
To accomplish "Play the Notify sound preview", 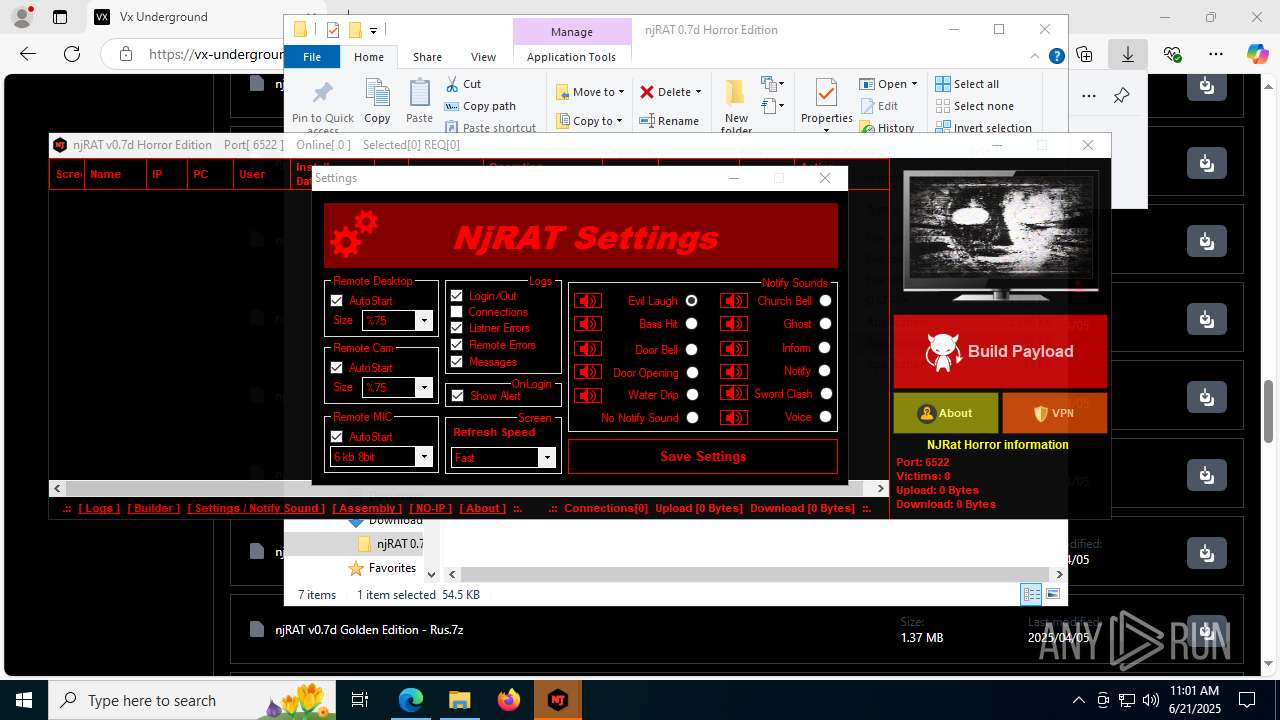I will (734, 371).
